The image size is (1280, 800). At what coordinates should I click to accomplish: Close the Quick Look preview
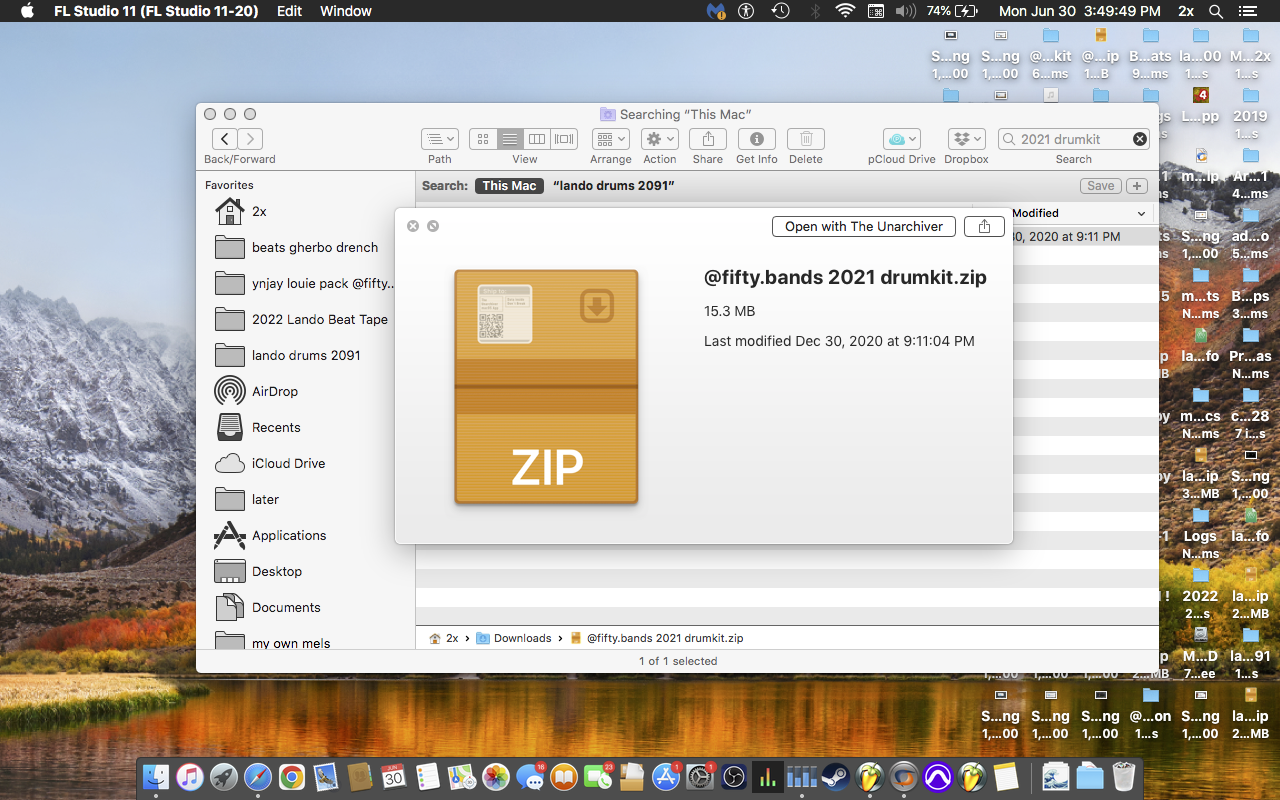(x=413, y=226)
